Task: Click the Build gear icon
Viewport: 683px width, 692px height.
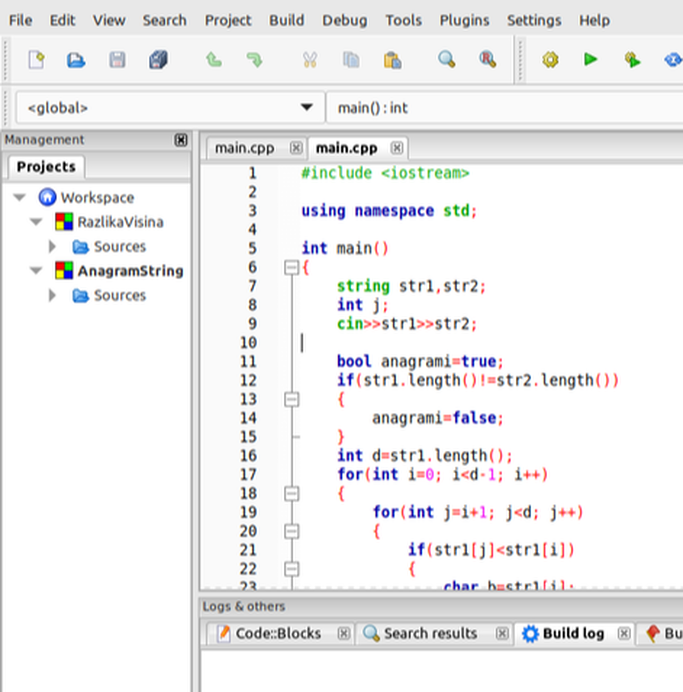Action: 550,59
